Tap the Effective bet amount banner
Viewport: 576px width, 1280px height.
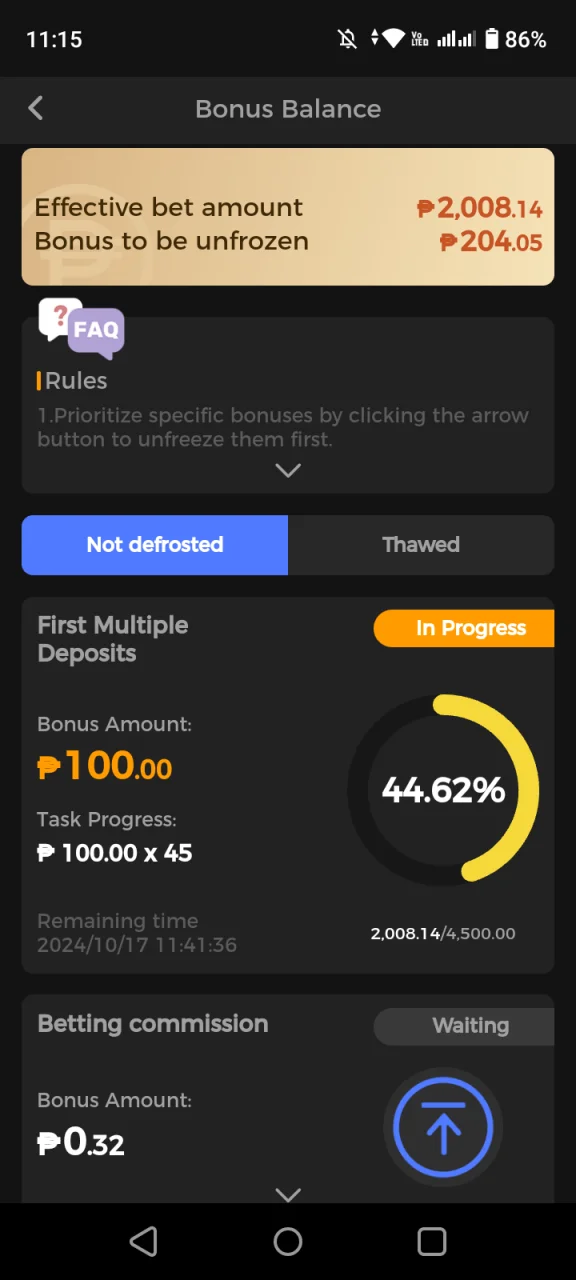pos(288,217)
